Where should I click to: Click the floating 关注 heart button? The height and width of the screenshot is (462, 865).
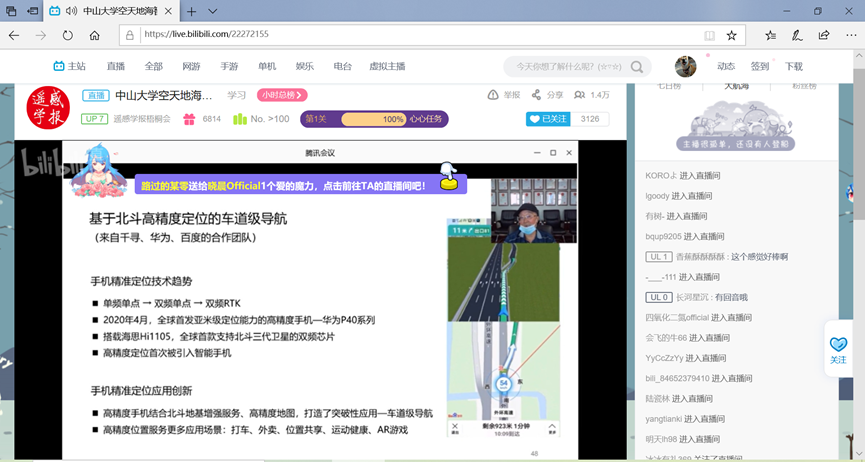tap(837, 348)
